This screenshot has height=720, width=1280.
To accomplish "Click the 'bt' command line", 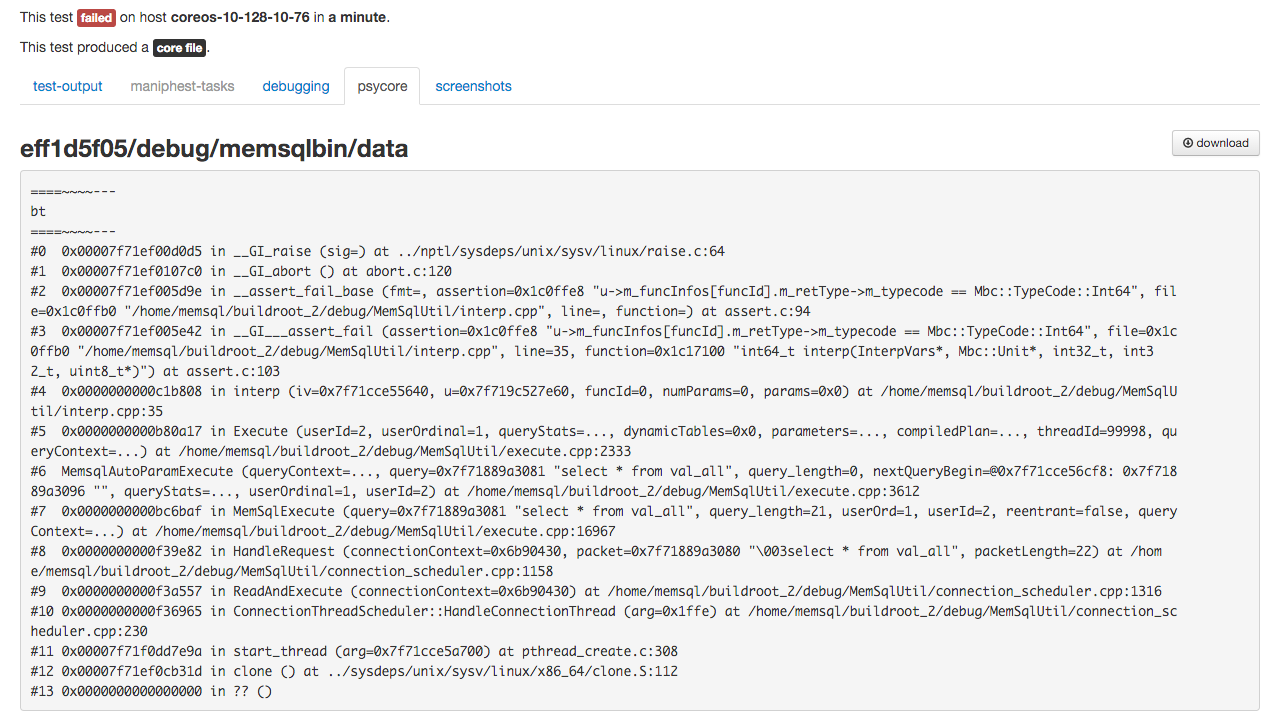I will point(38,212).
